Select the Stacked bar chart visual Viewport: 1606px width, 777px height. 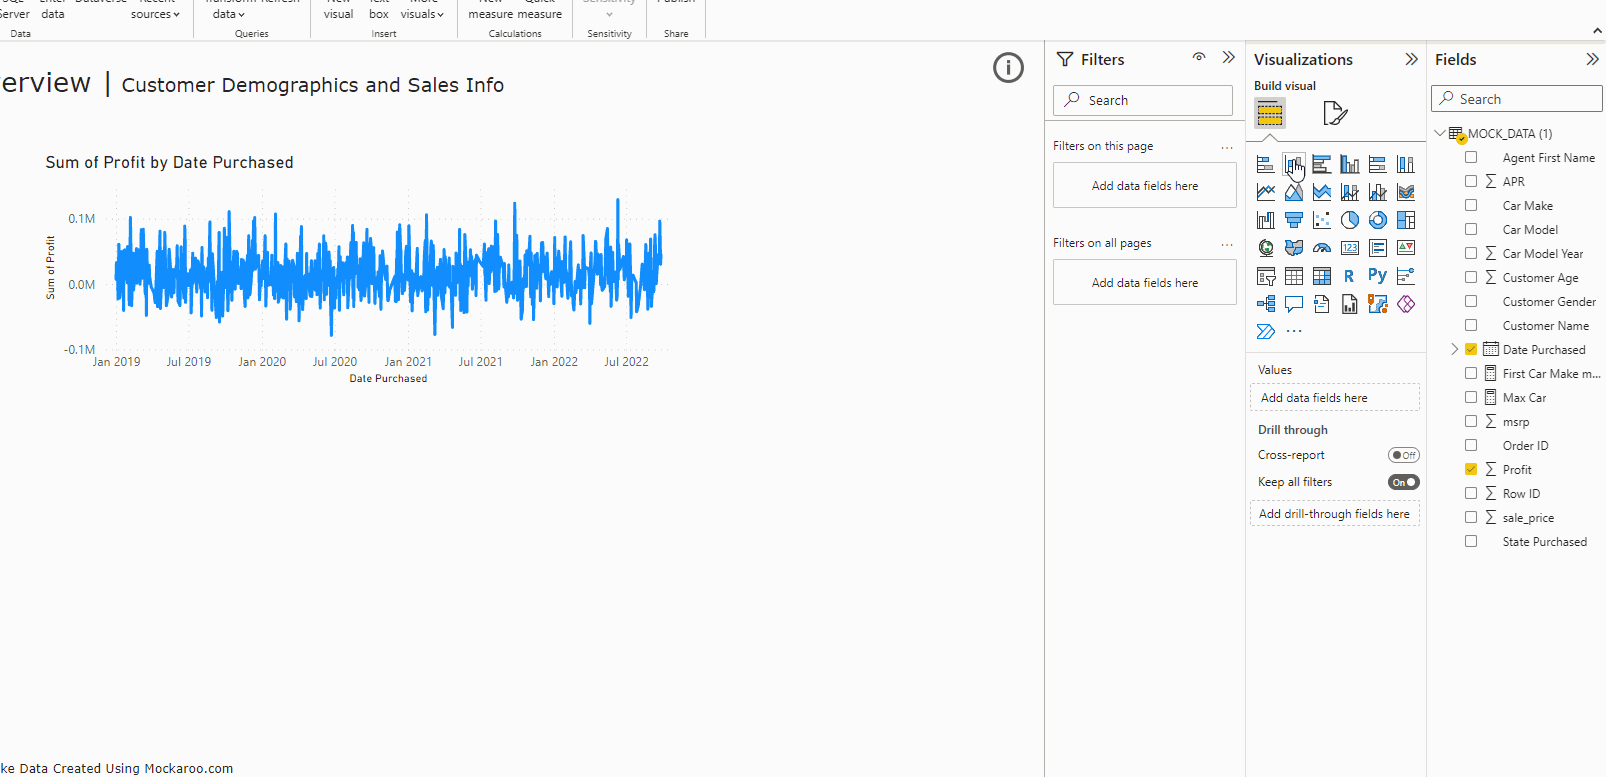[x=1266, y=164]
